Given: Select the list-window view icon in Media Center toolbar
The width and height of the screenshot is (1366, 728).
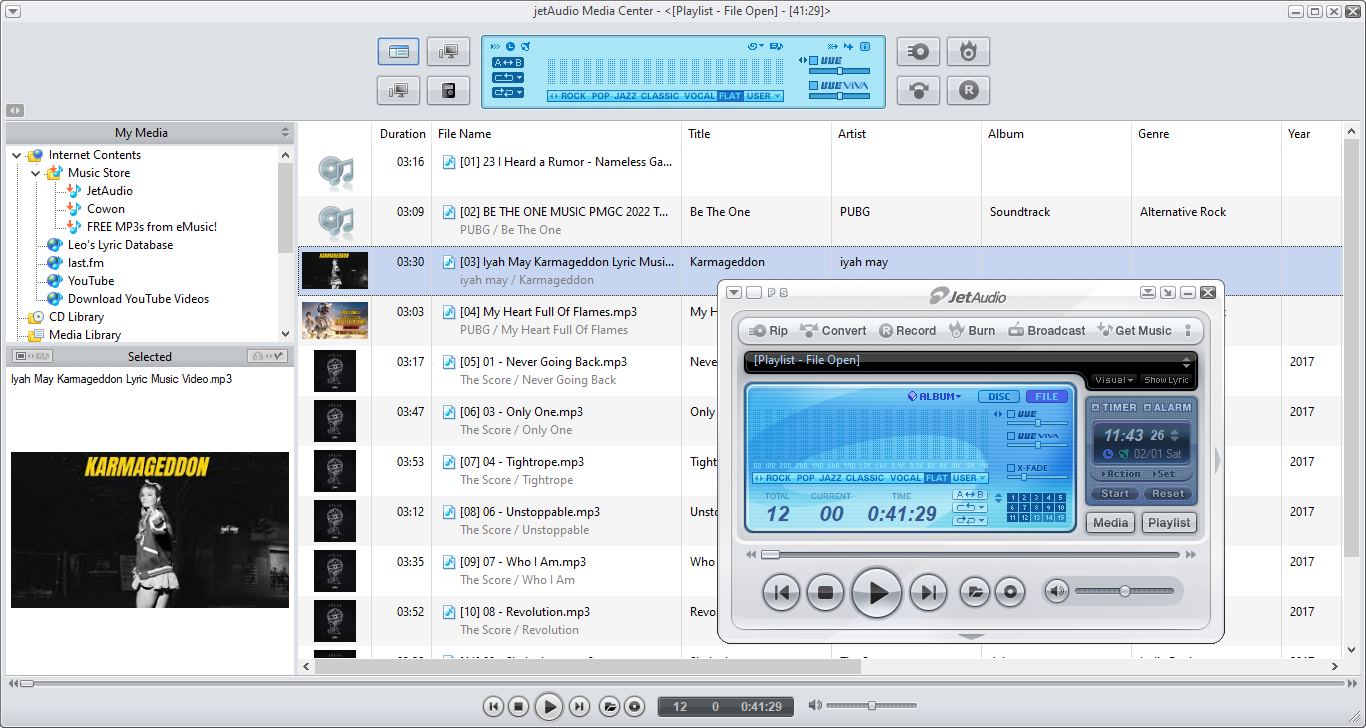Looking at the screenshot, I should [x=399, y=52].
